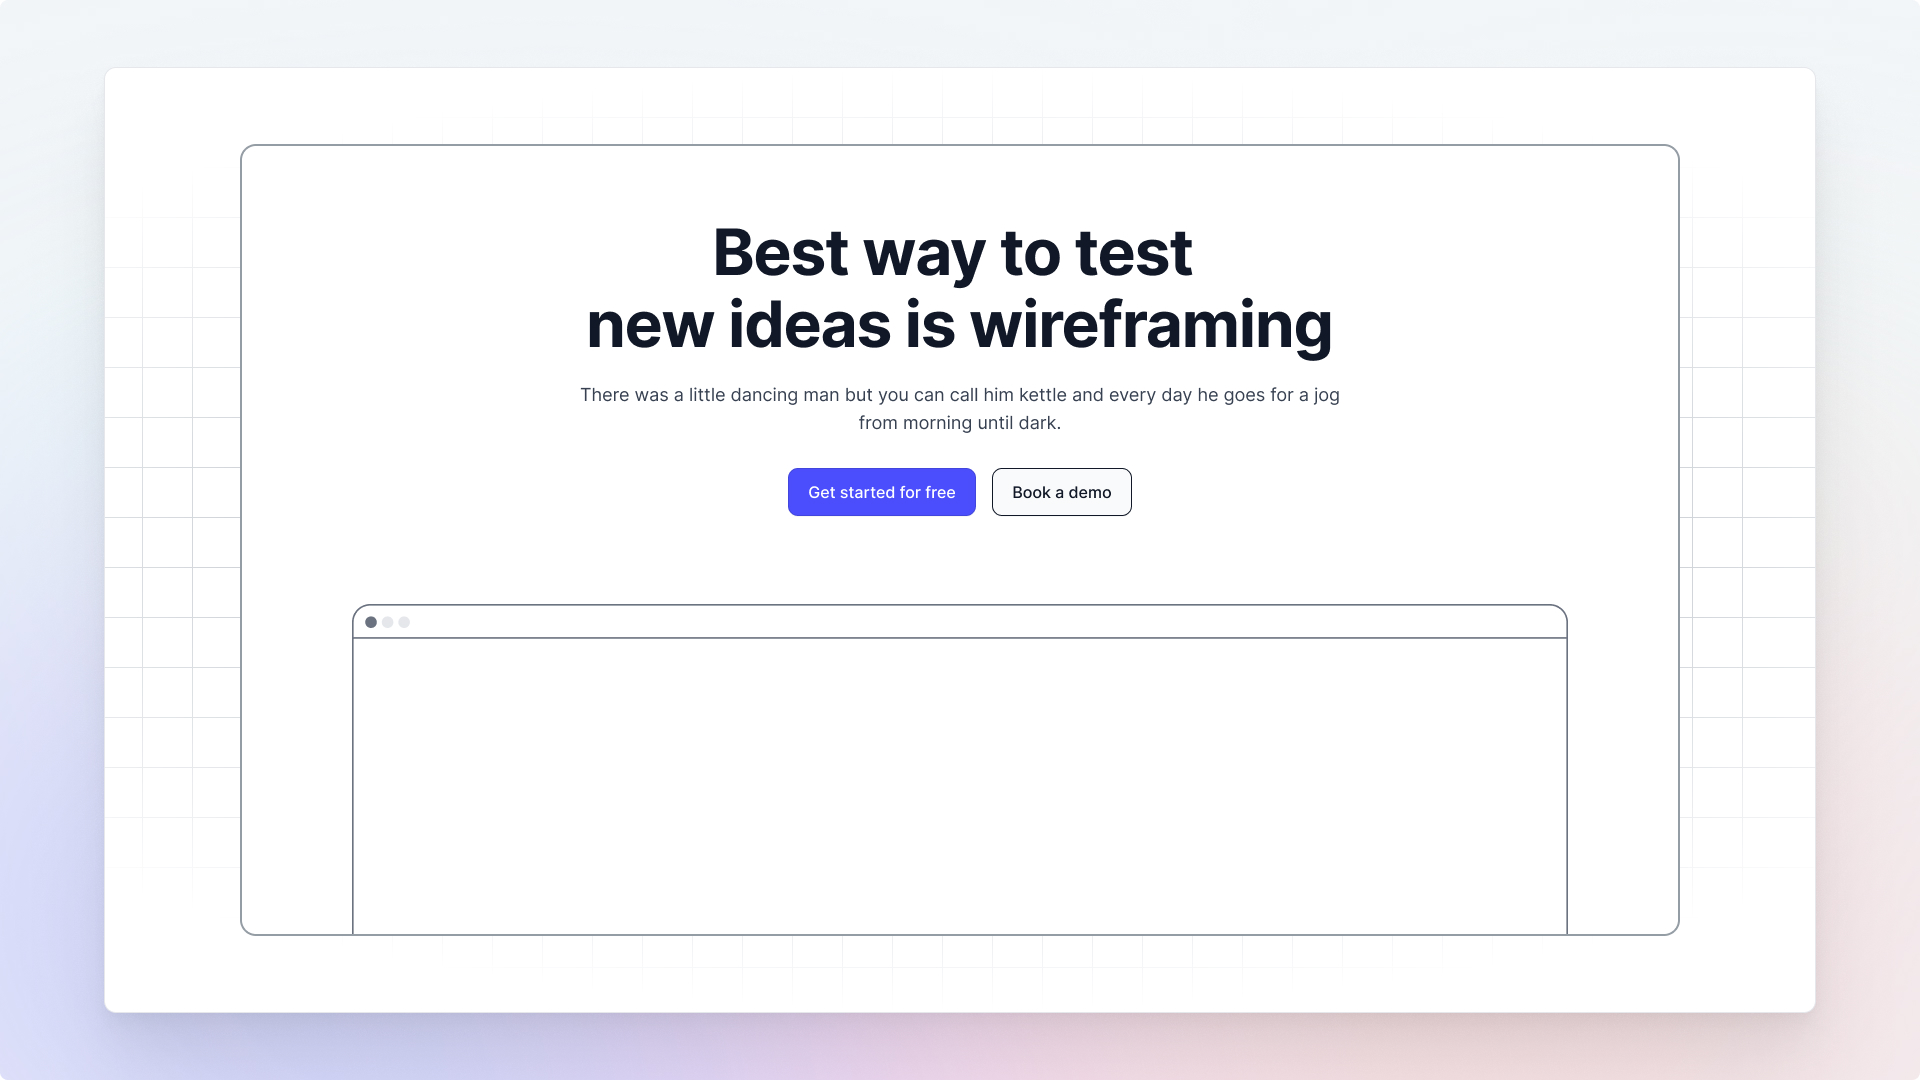Expand the hero card section
Image resolution: width=1920 pixels, height=1080 pixels.
[960, 540]
